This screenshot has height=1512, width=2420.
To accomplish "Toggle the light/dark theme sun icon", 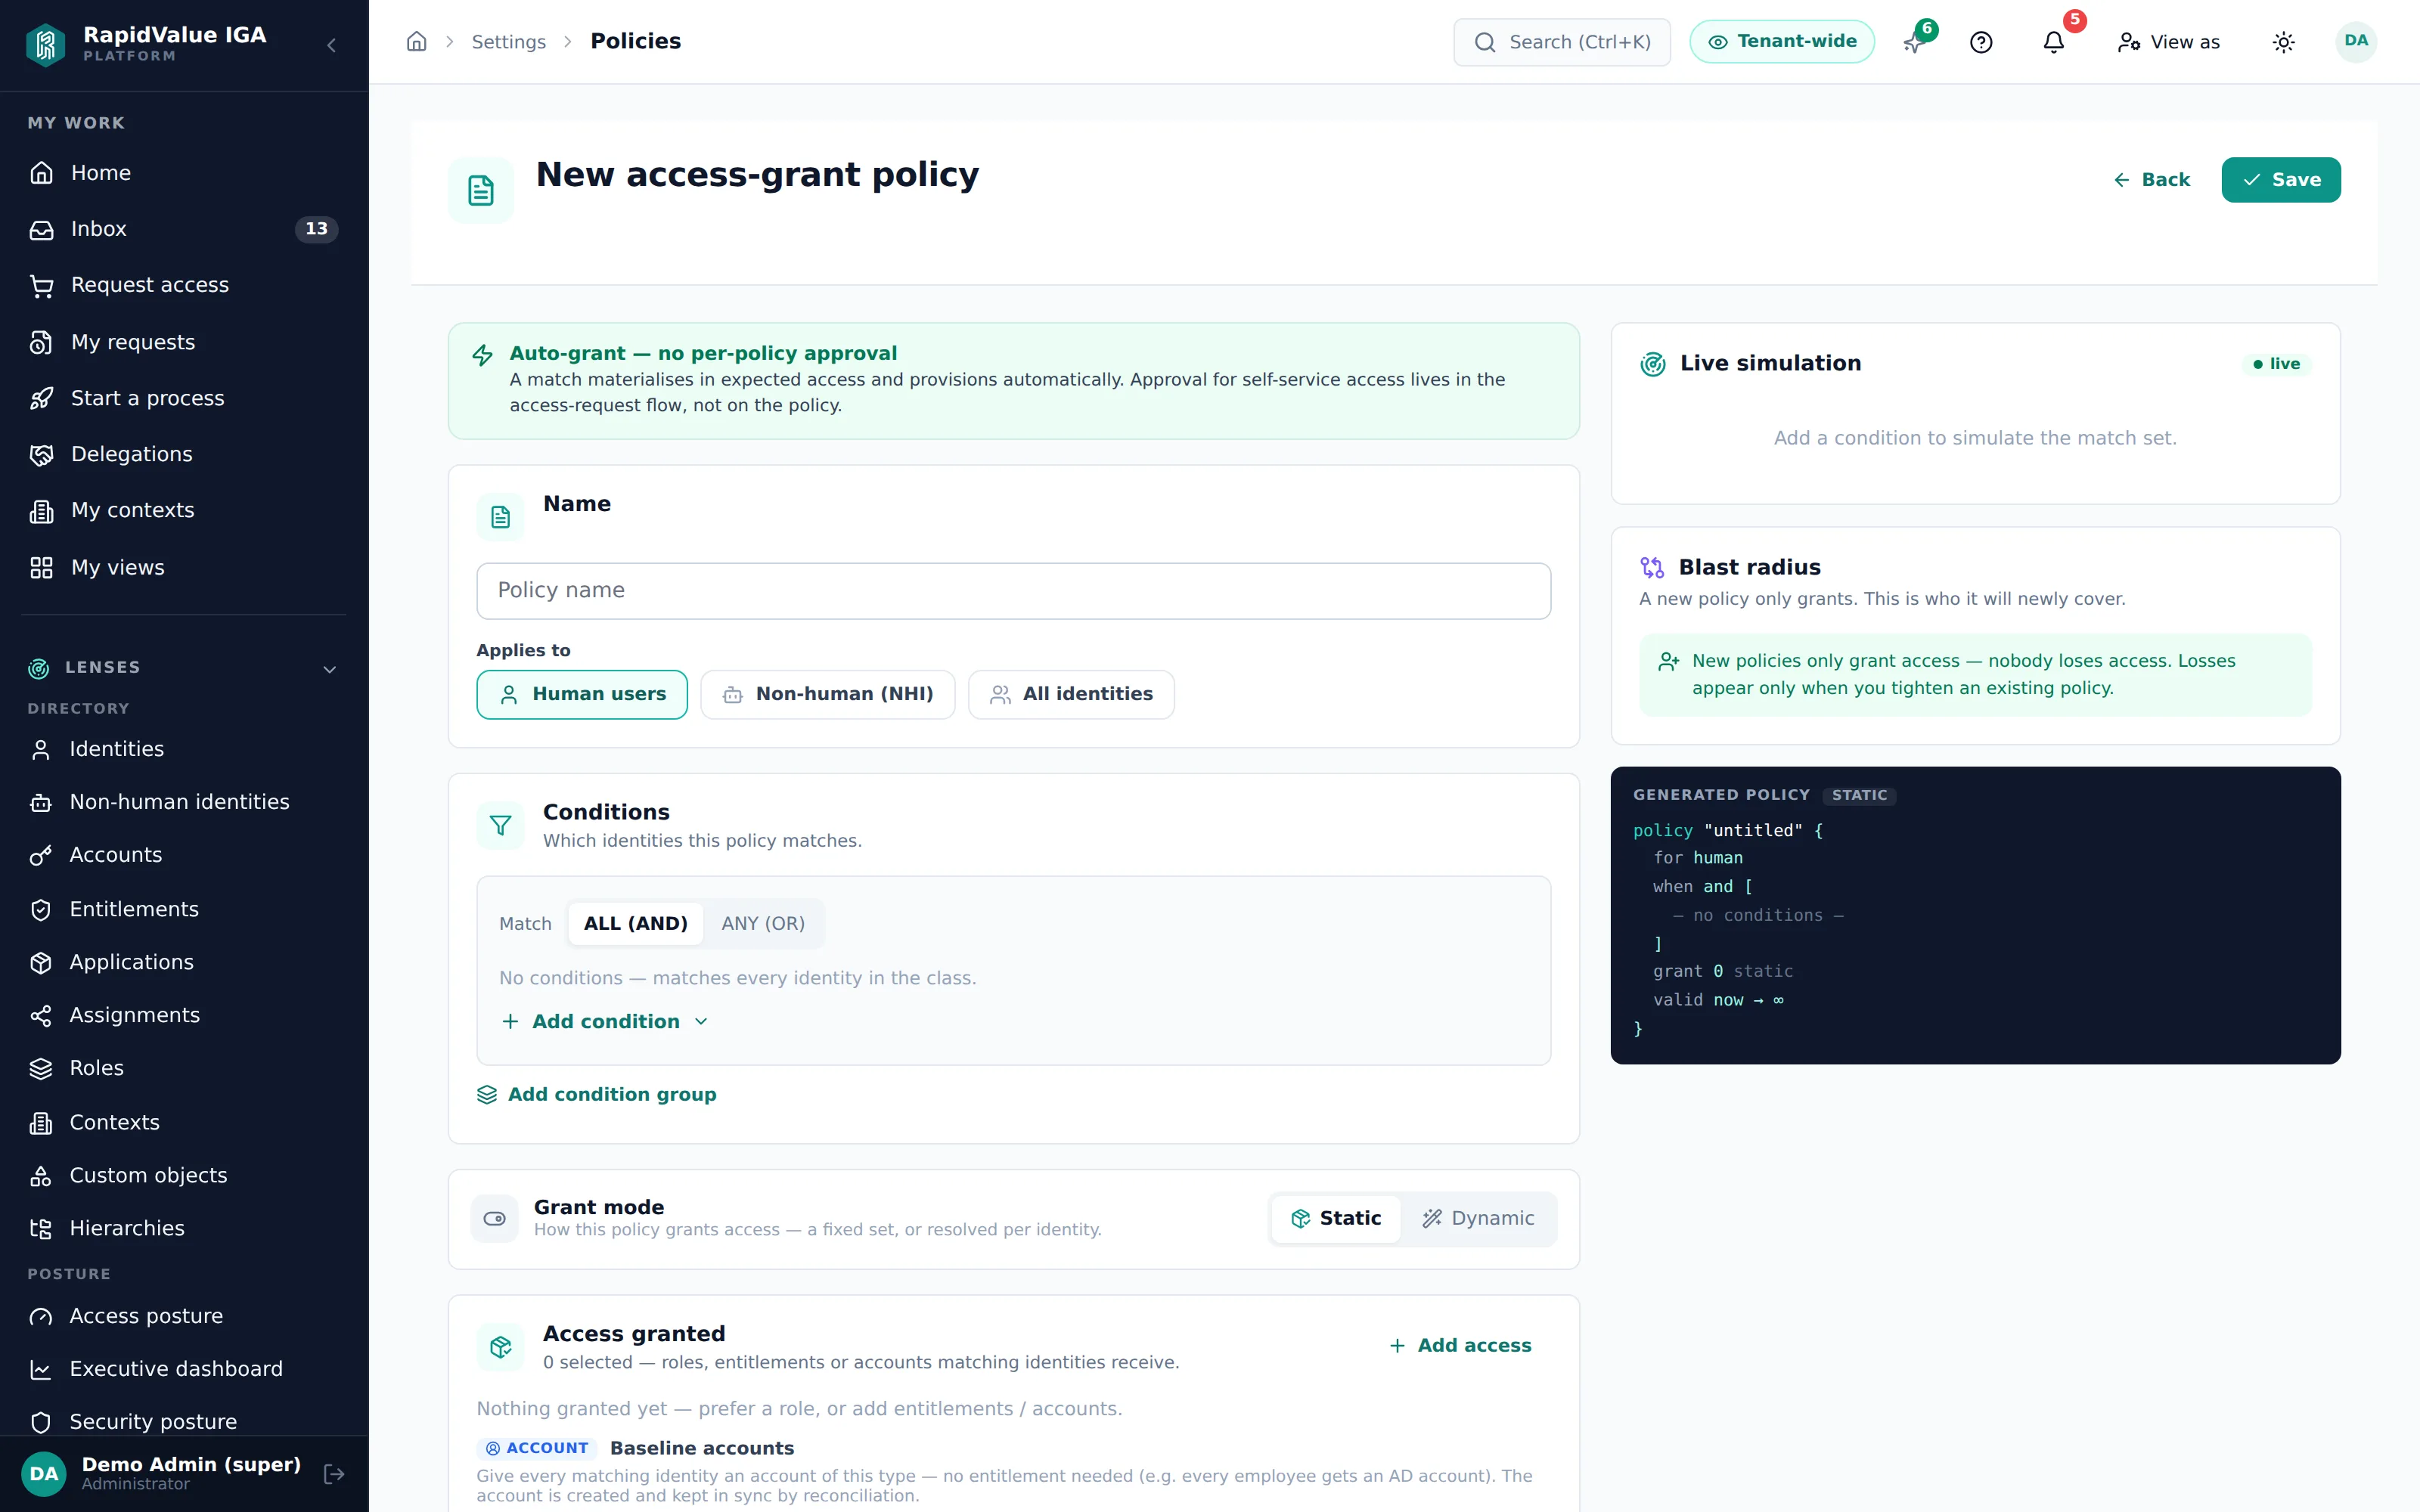I will [x=2283, y=42].
